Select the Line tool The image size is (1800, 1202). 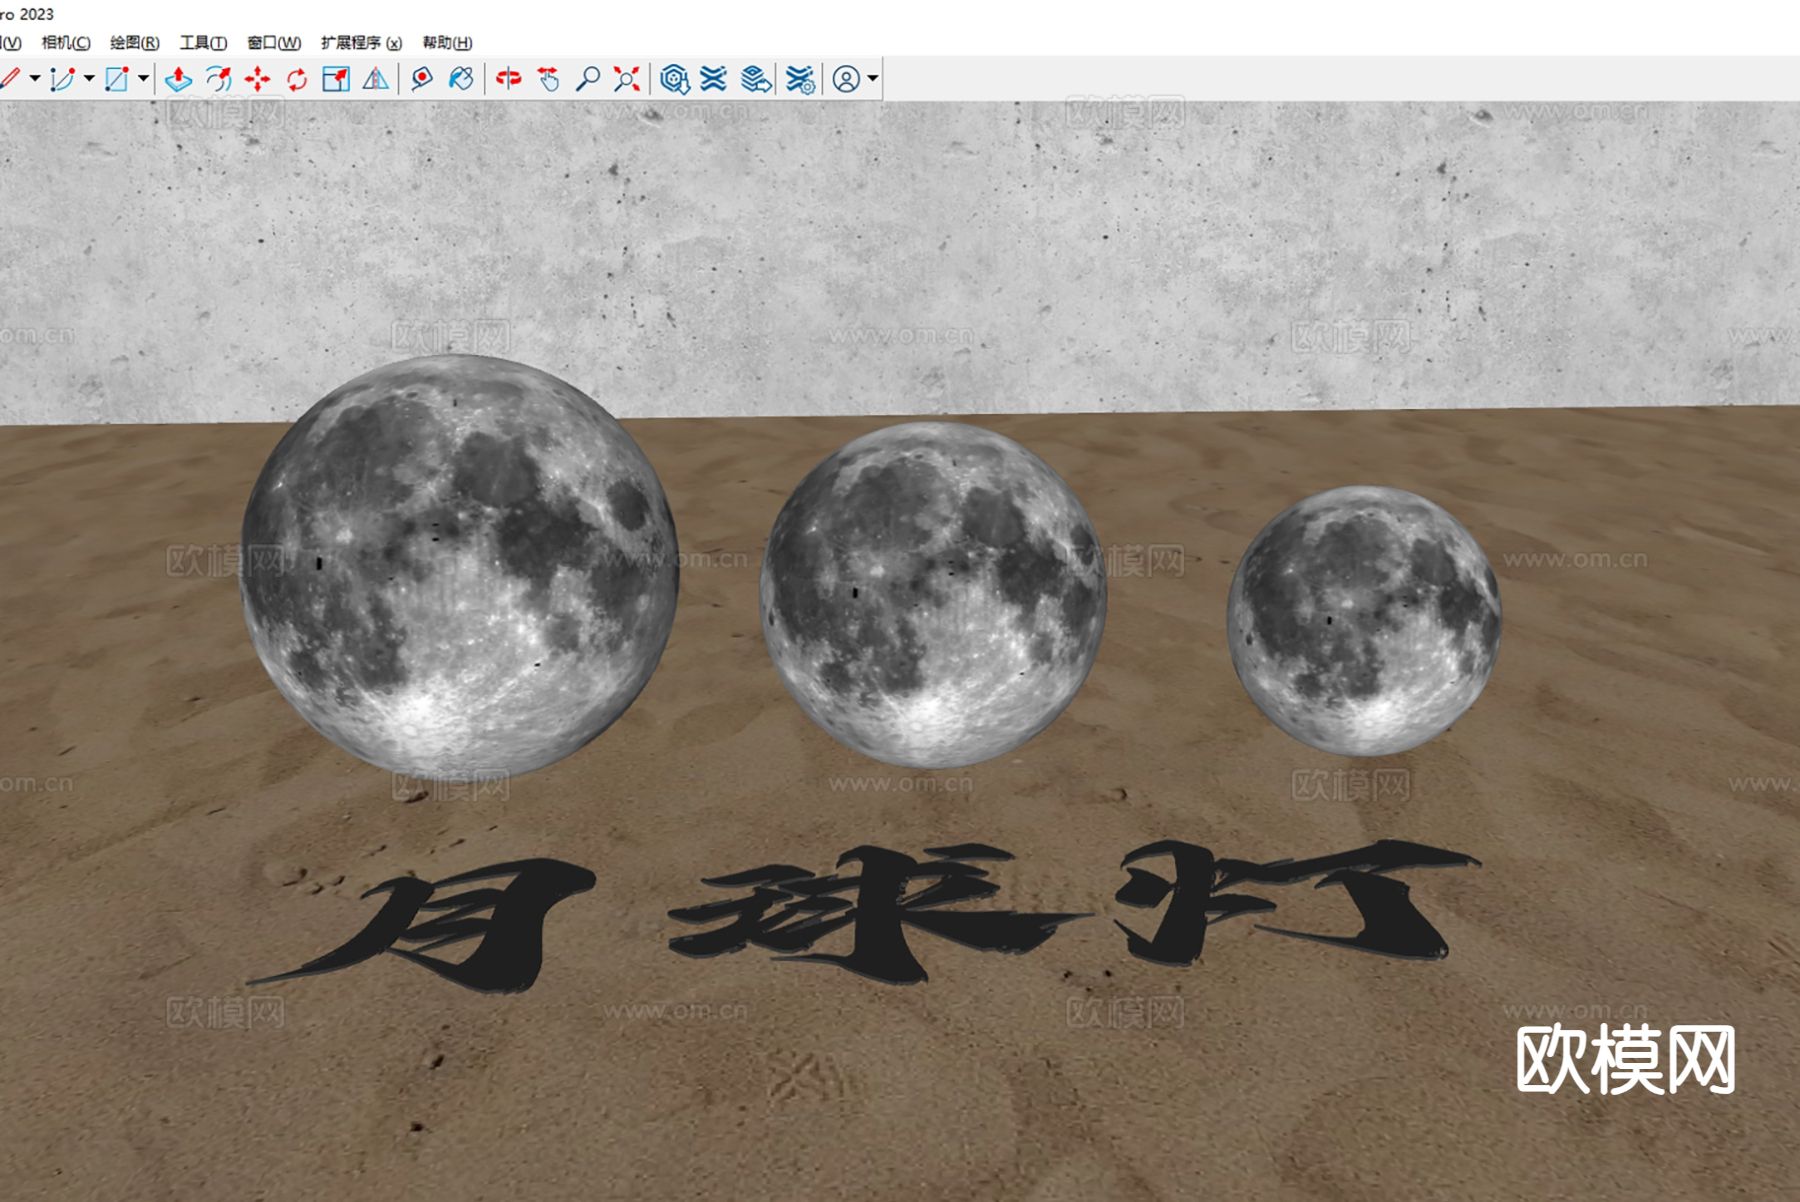12,76
